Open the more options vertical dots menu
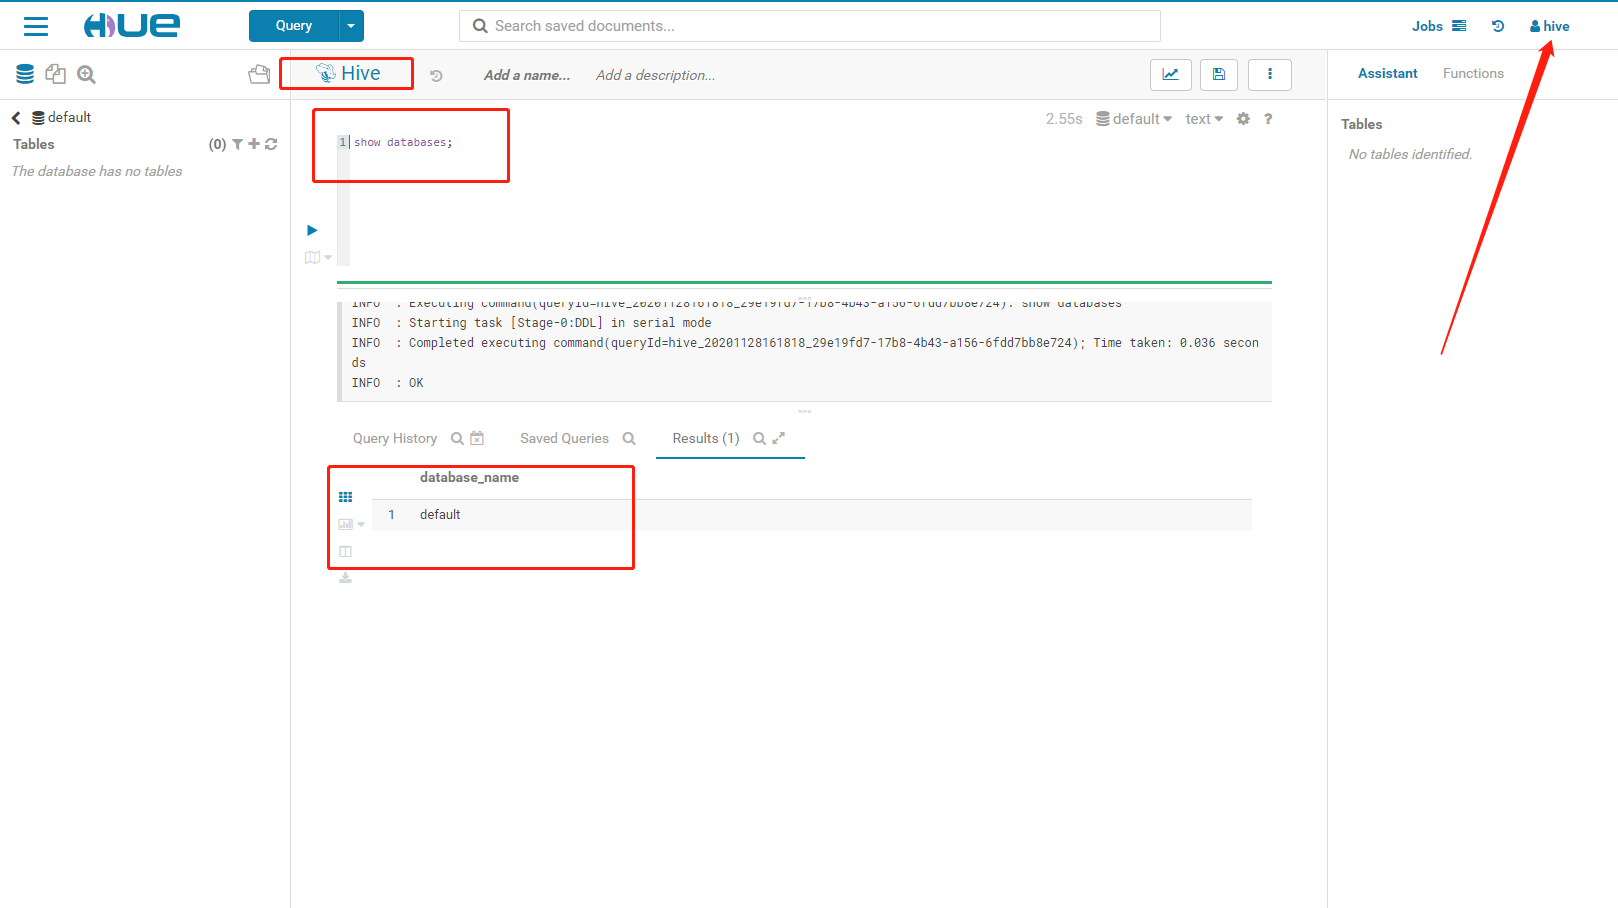Viewport: 1618px width, 908px height. coord(1270,74)
